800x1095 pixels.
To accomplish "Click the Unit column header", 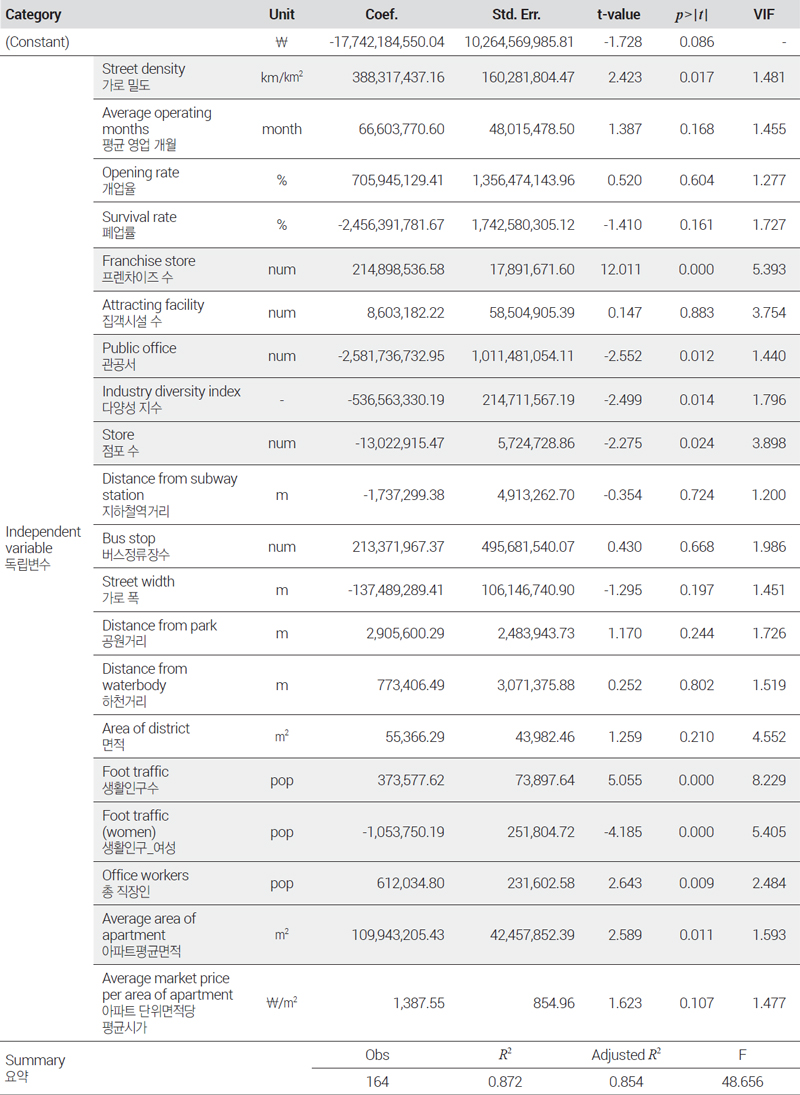I will coord(281,15).
